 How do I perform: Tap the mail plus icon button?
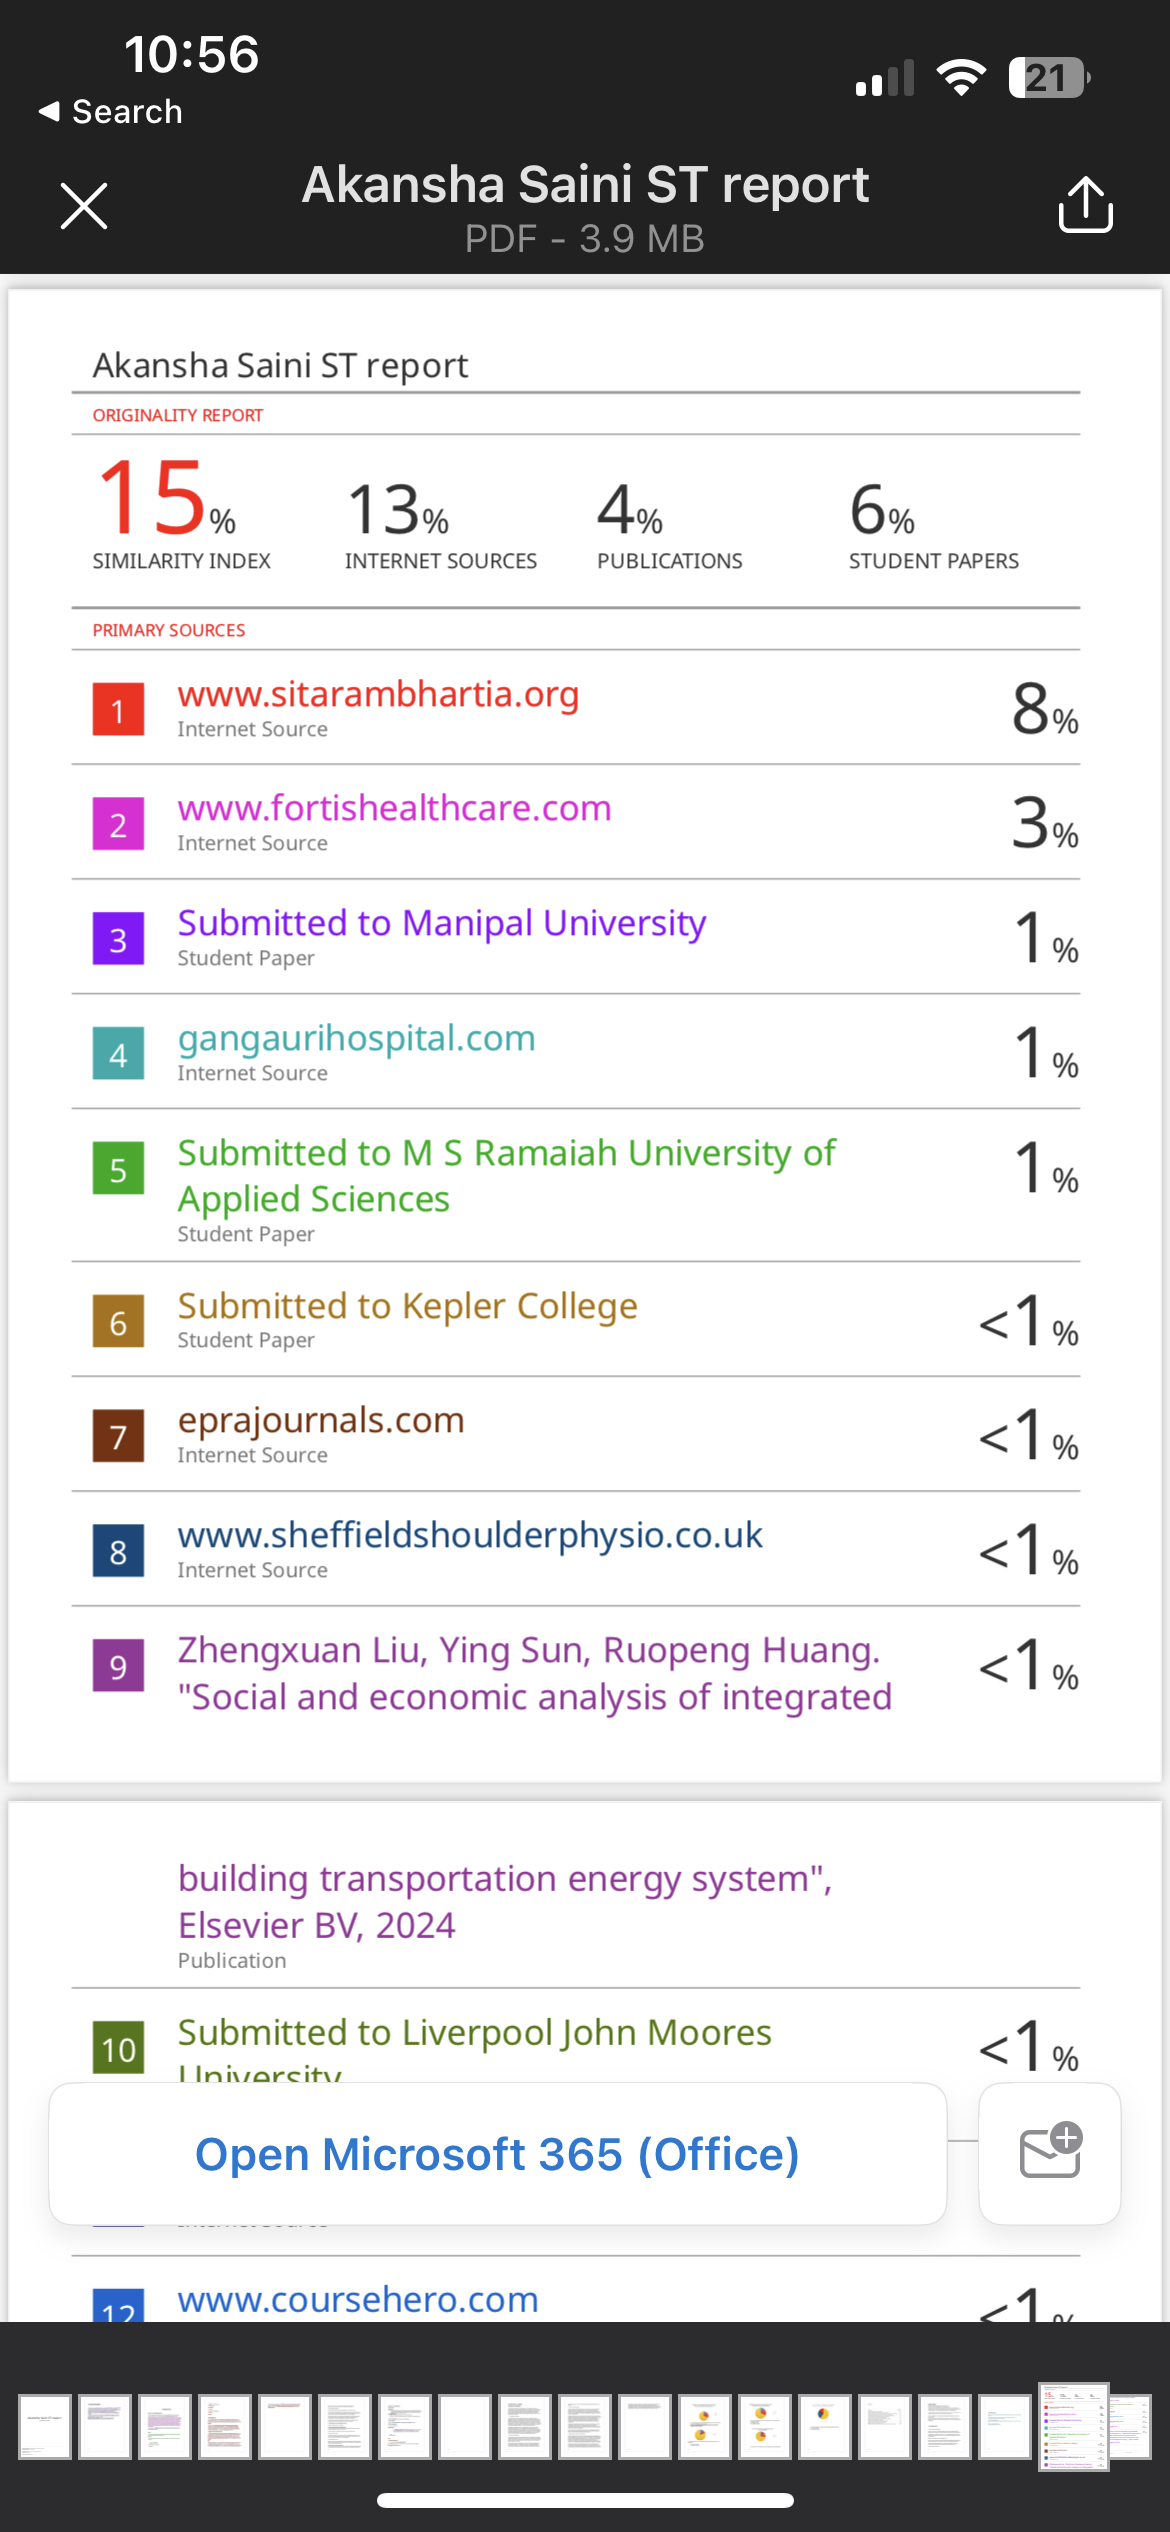coord(1050,2153)
